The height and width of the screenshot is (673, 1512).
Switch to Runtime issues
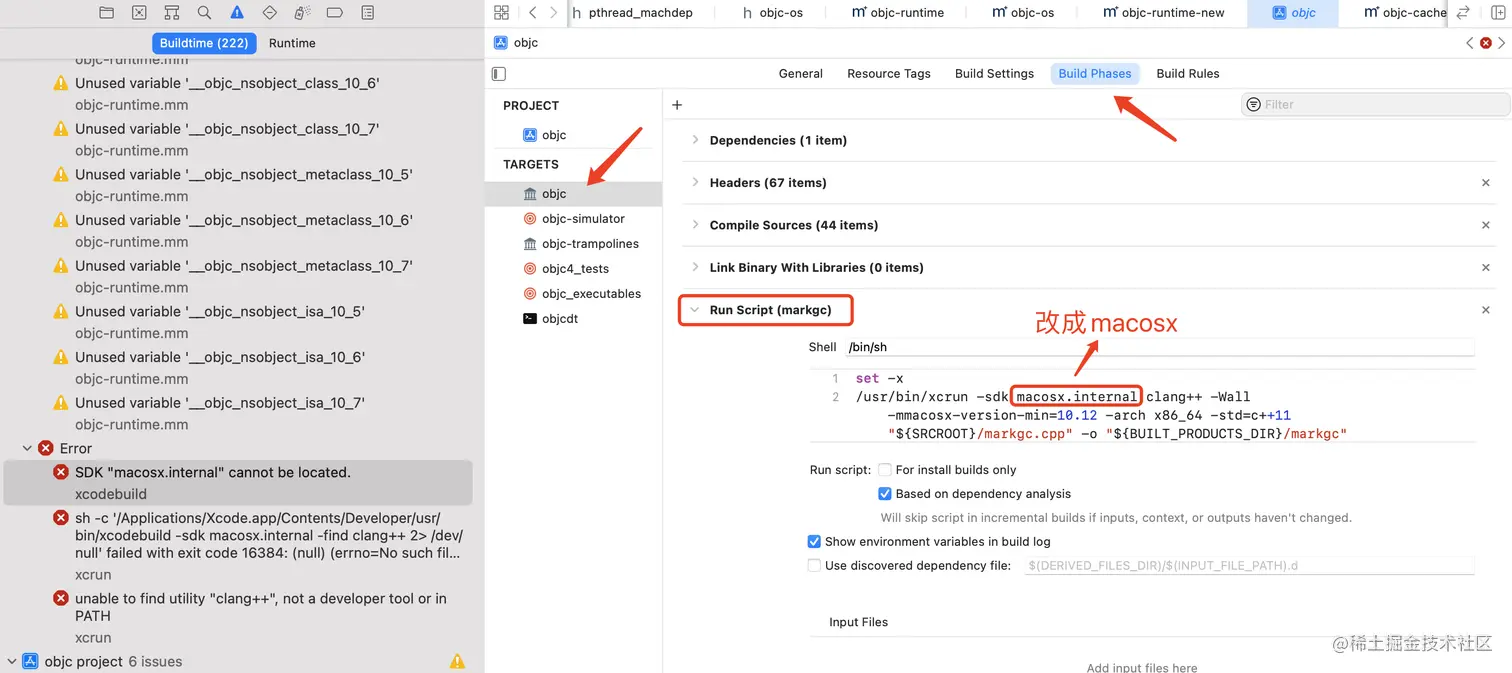[x=292, y=43]
